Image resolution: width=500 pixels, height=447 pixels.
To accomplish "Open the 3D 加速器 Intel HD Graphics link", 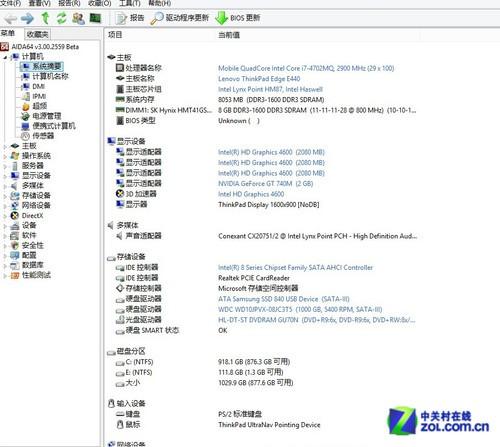I will tap(251, 194).
